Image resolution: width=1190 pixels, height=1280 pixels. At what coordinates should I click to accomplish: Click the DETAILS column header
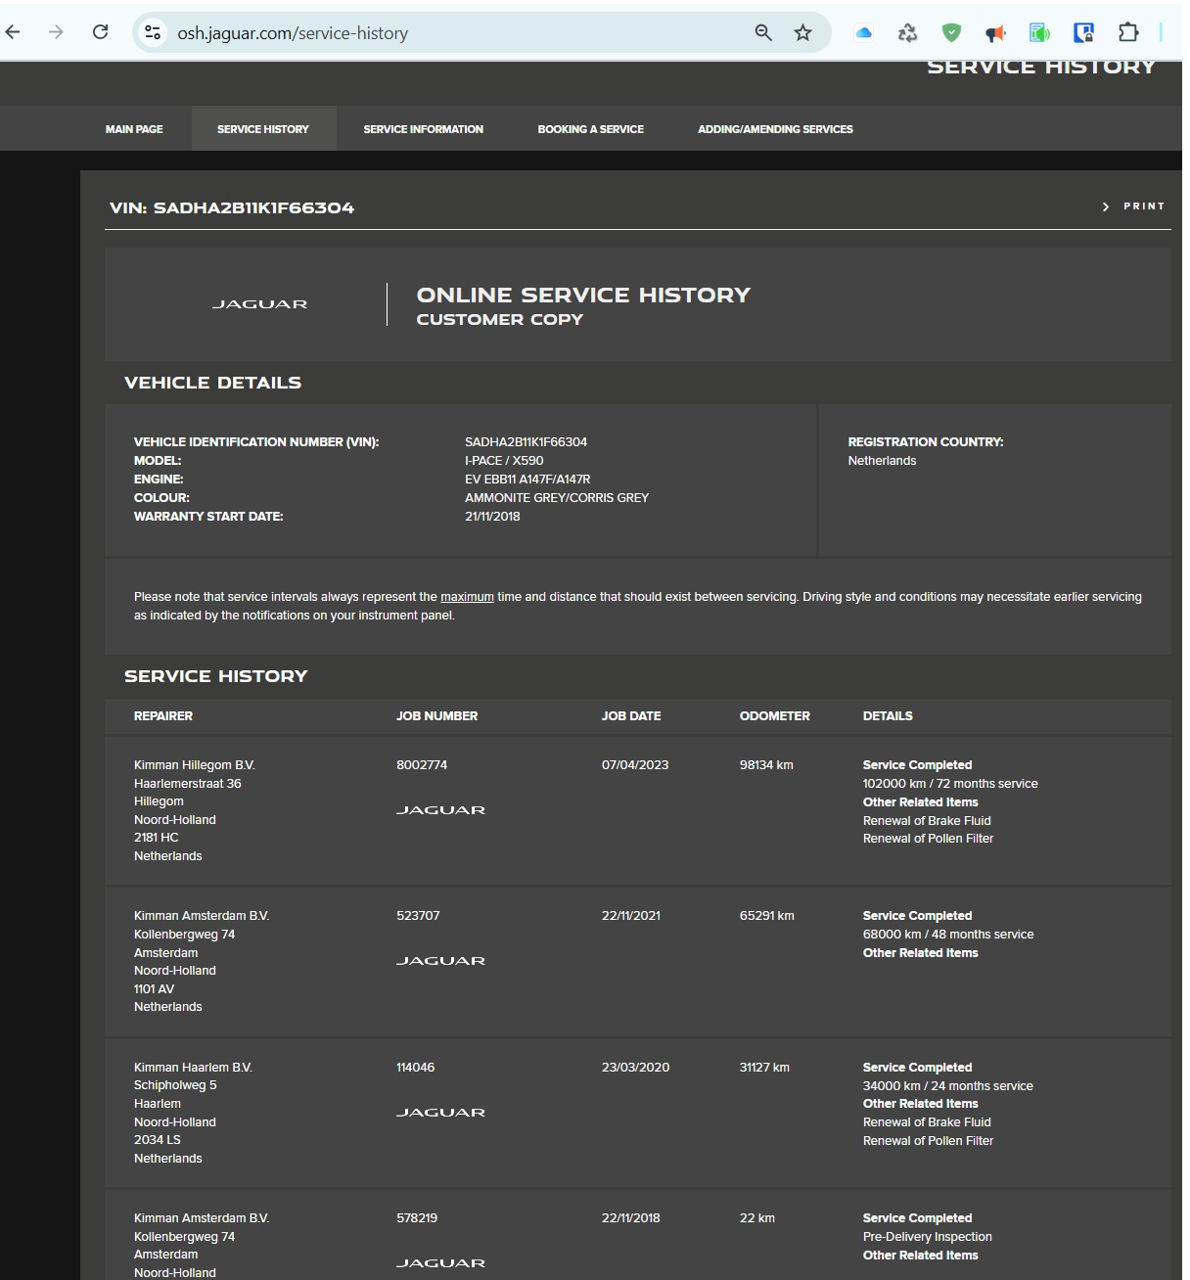pos(888,716)
